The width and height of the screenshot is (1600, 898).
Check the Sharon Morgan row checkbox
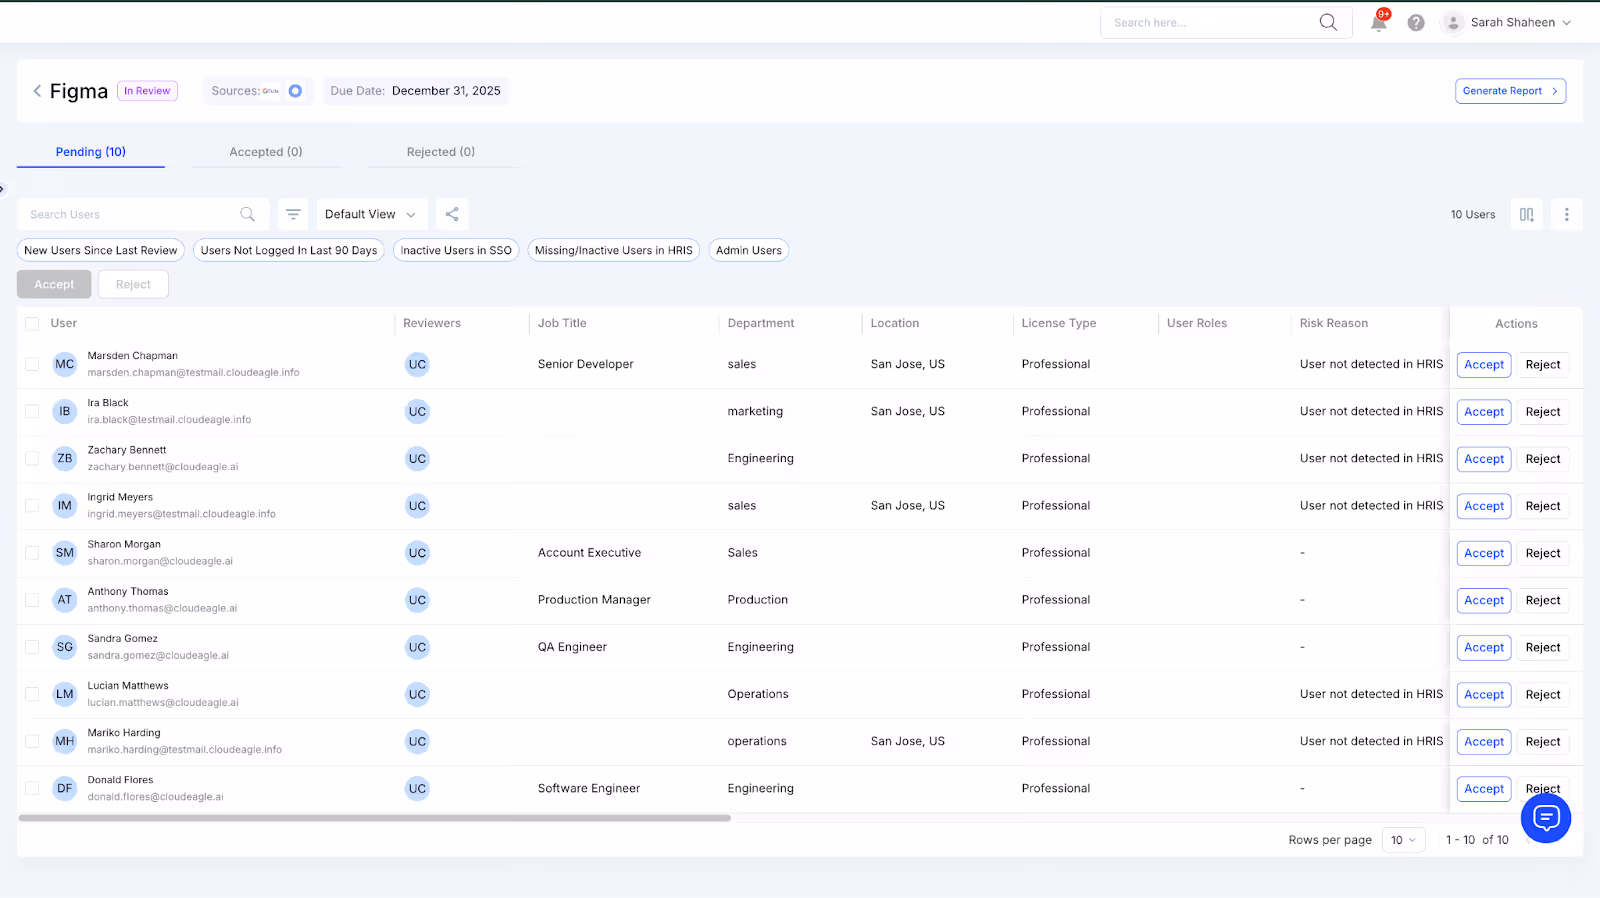tap(32, 553)
